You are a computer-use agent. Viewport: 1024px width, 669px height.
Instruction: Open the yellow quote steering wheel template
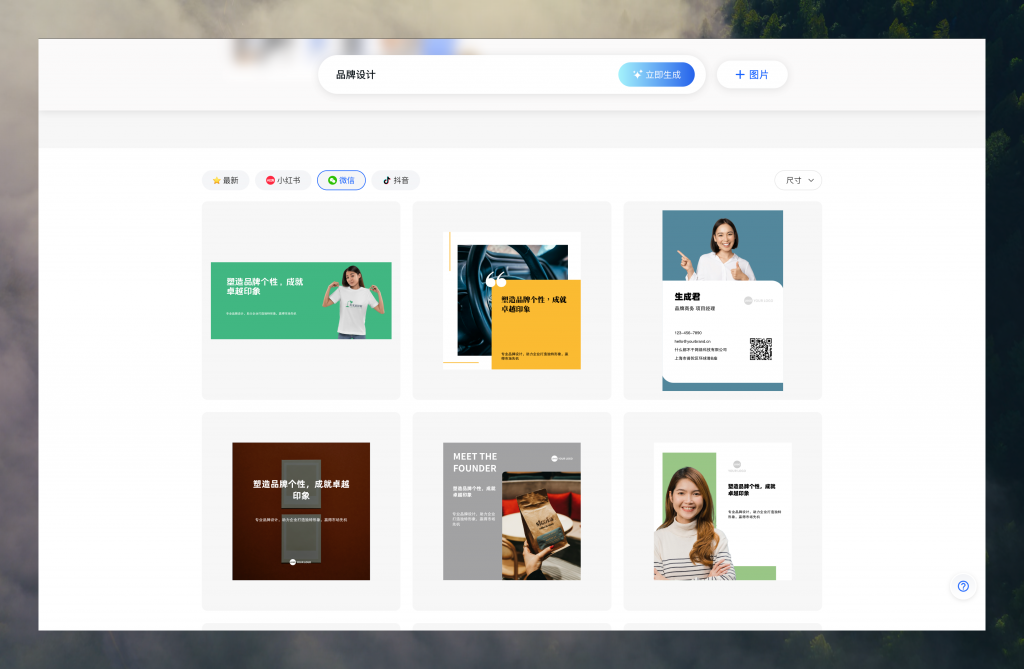click(512, 301)
